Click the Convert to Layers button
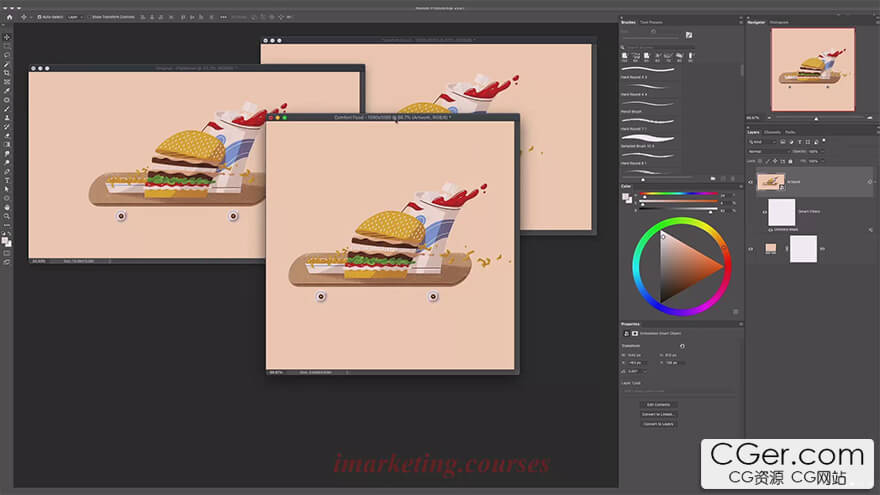Image resolution: width=880 pixels, height=495 pixels. pos(658,424)
